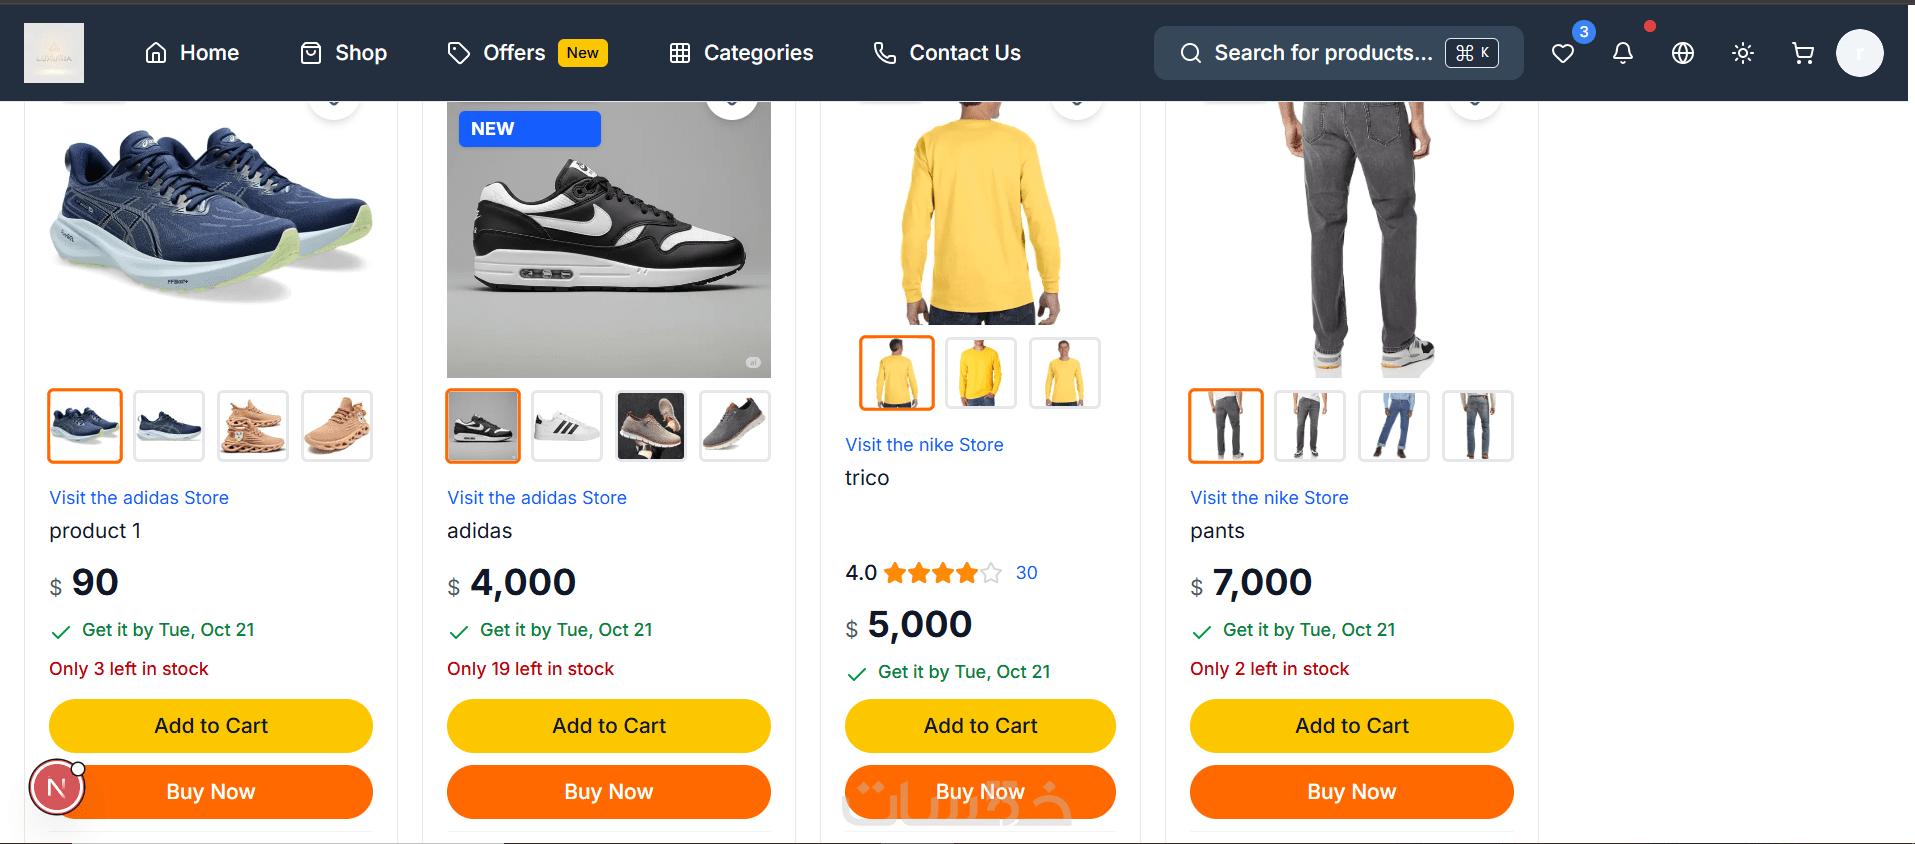Screen dimensions: 1915x844
Task: Open language selector globe icon
Action: pos(1683,53)
